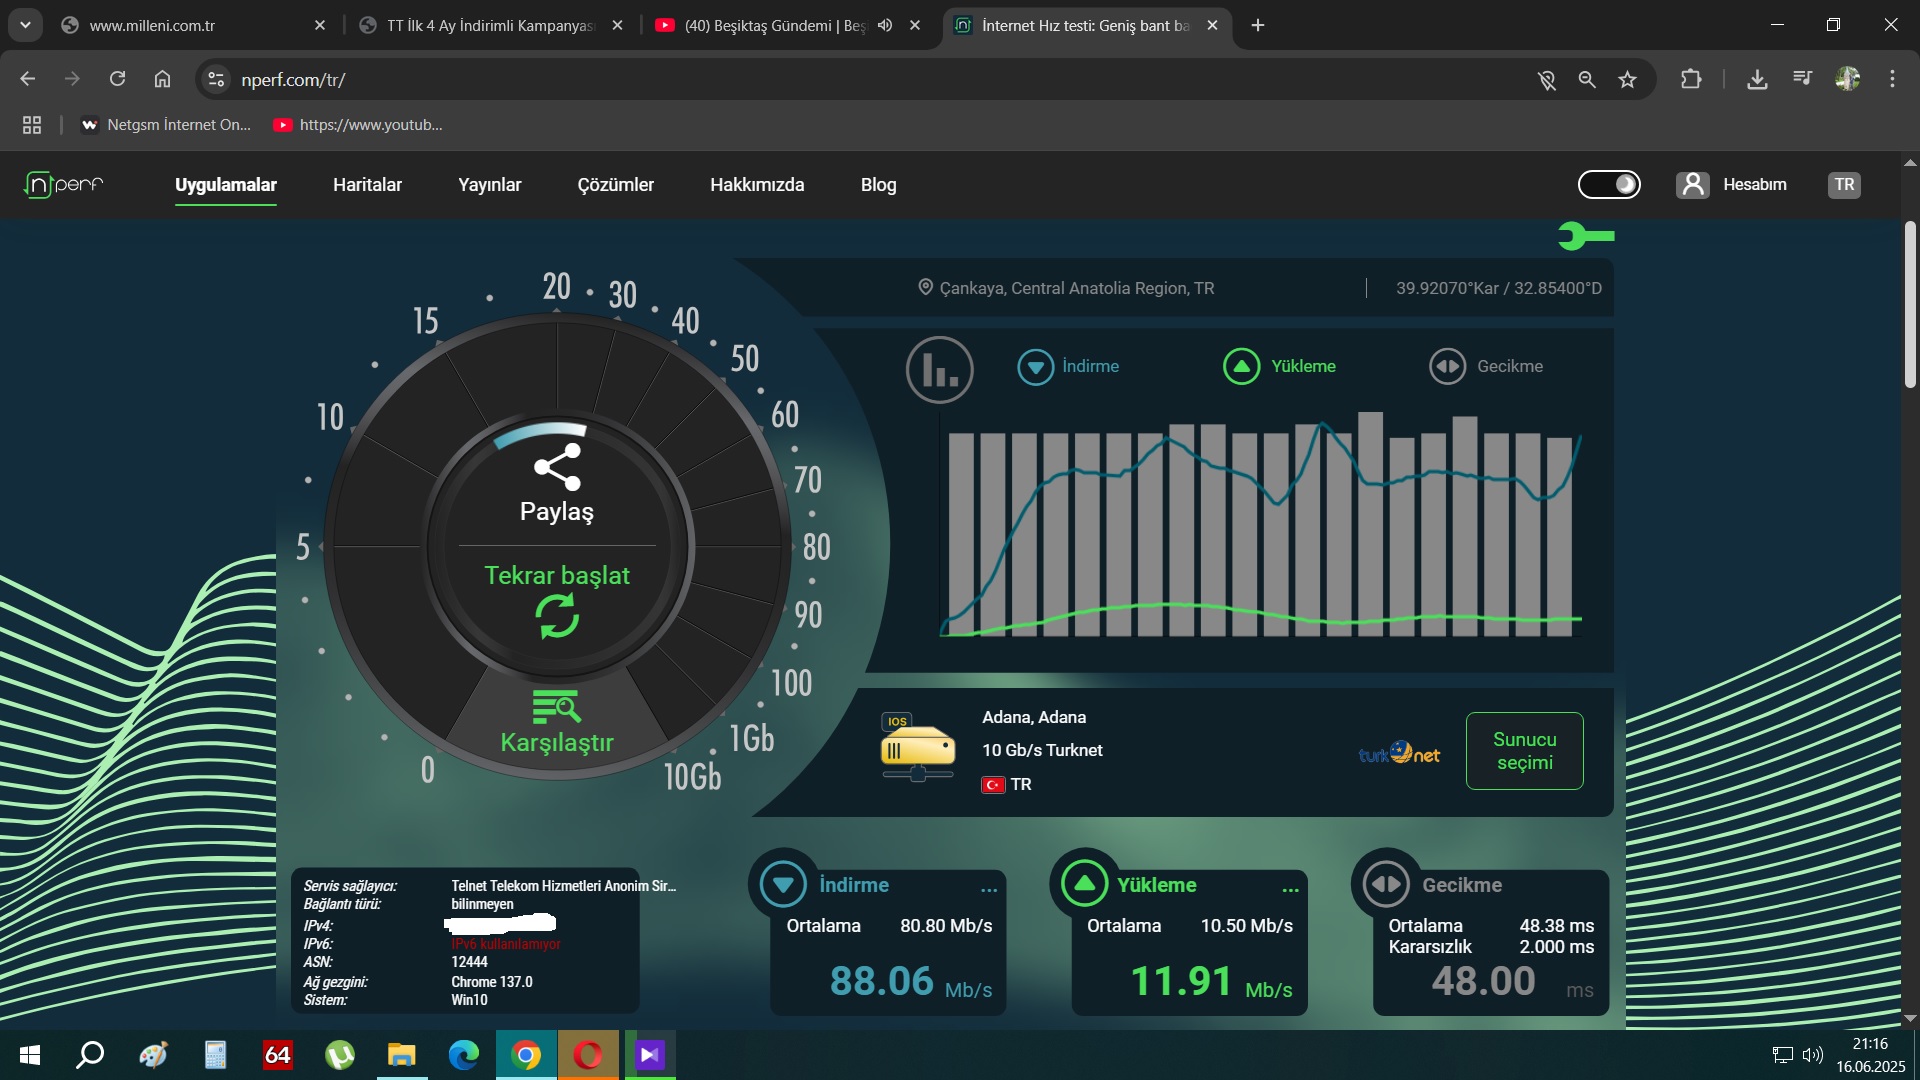Click the green wrench settings icon
The width and height of the screenshot is (1920, 1080).
1586,236
